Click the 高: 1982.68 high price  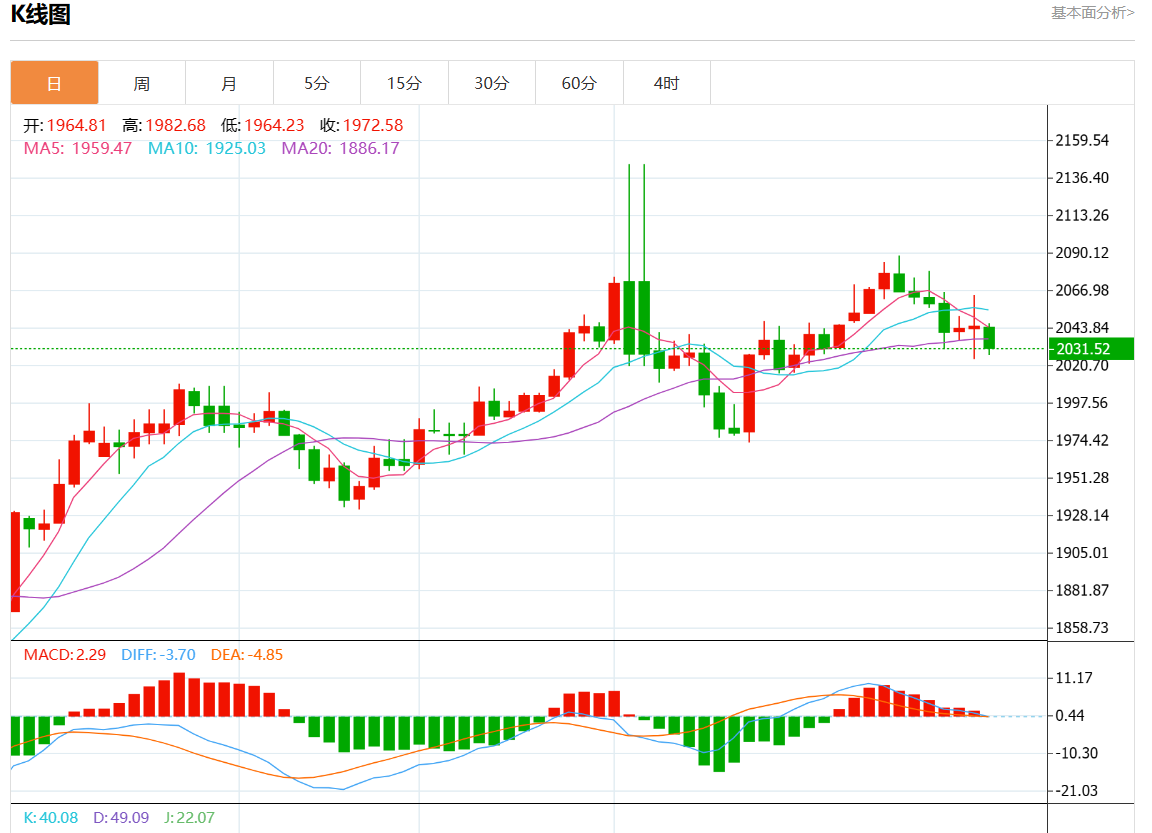(164, 126)
